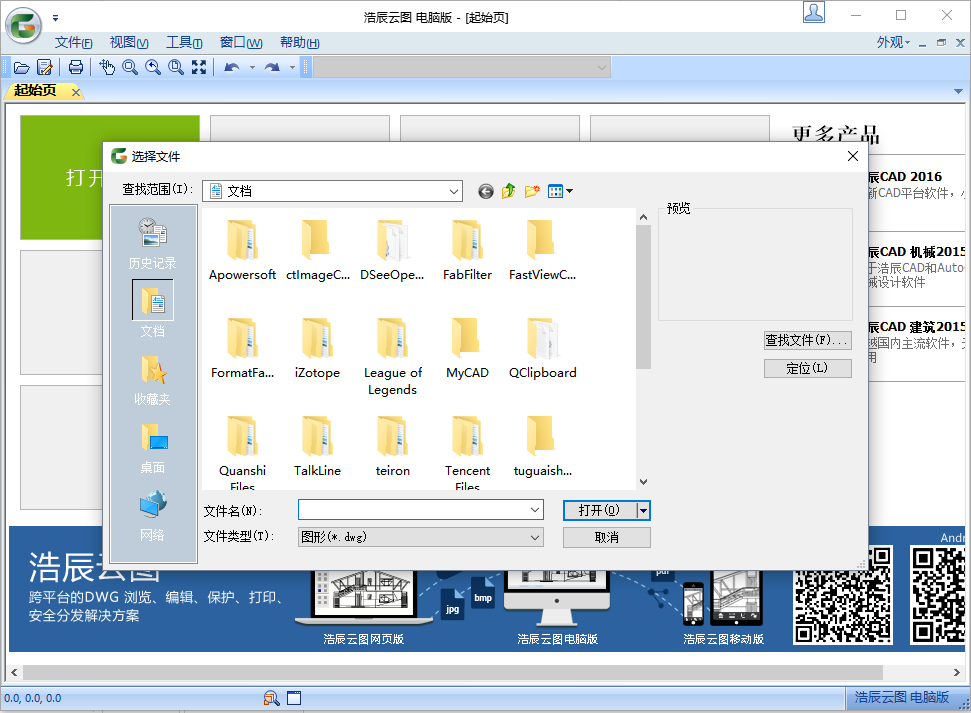Expand the 外观 appearance menu

coord(893,42)
